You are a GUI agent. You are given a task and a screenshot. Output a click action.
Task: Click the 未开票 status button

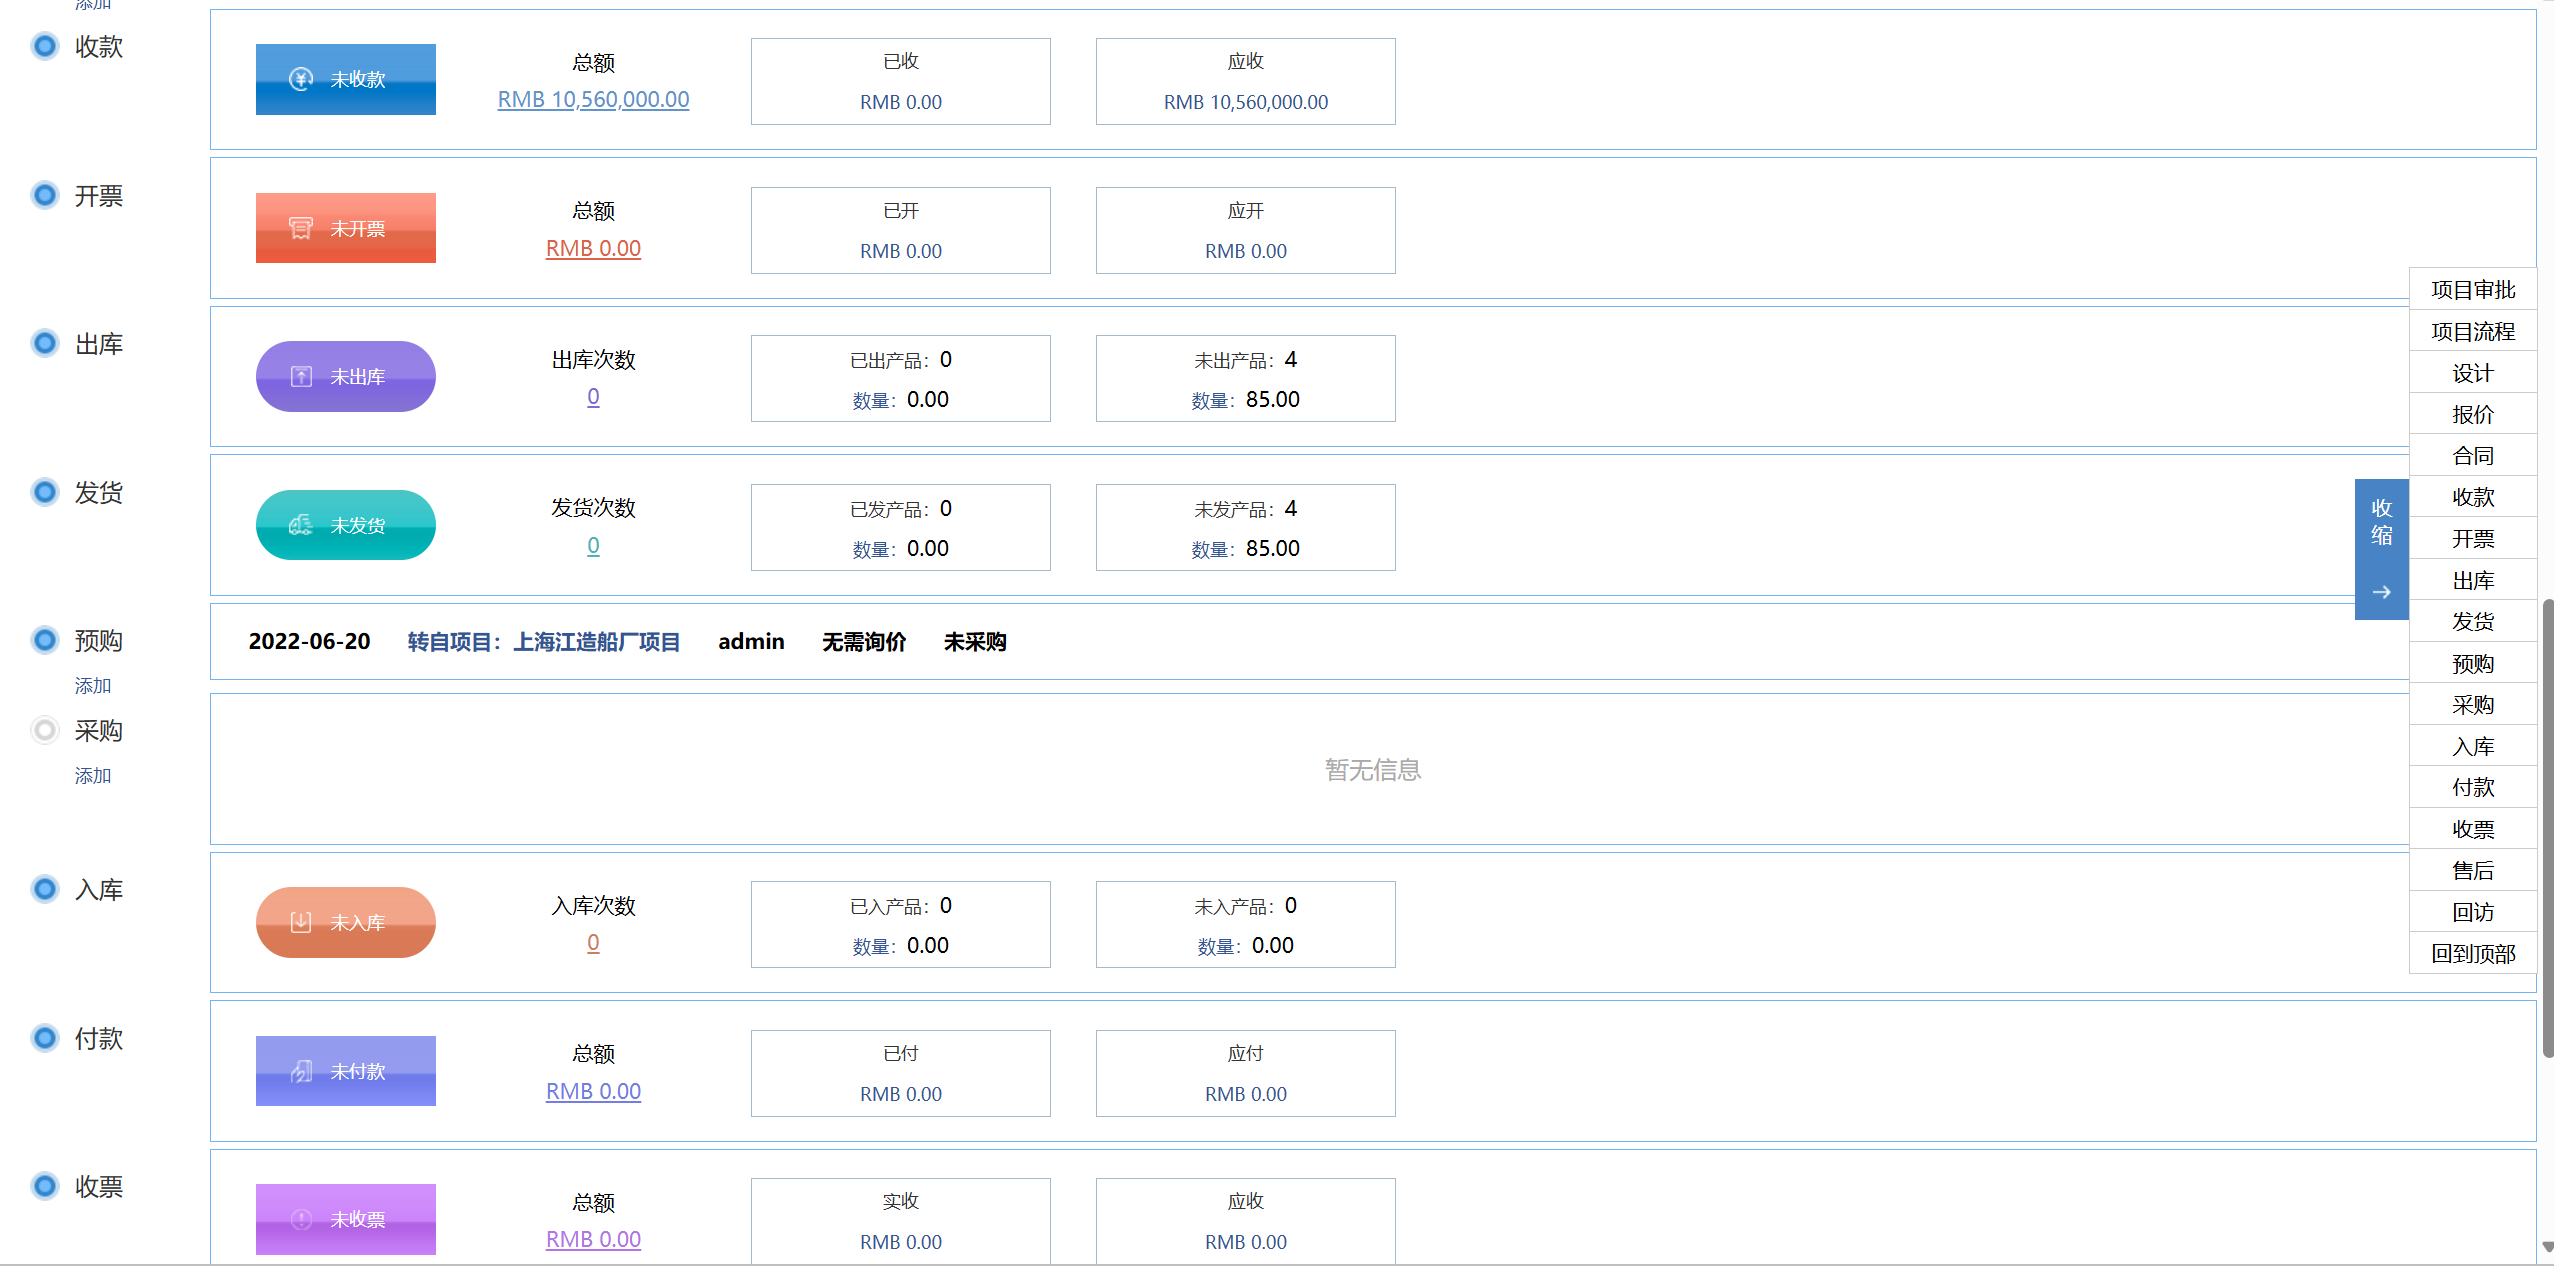click(345, 228)
